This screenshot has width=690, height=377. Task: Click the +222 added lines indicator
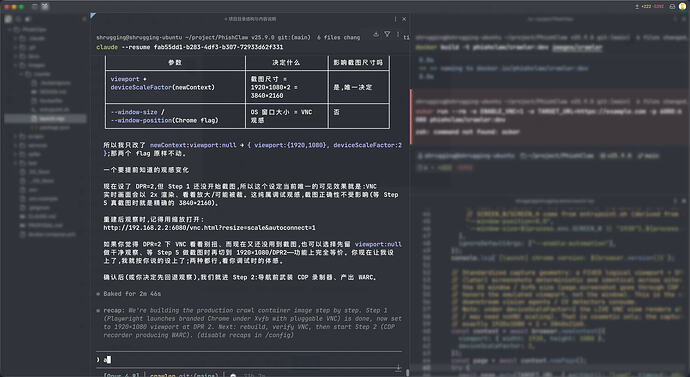(646, 7)
